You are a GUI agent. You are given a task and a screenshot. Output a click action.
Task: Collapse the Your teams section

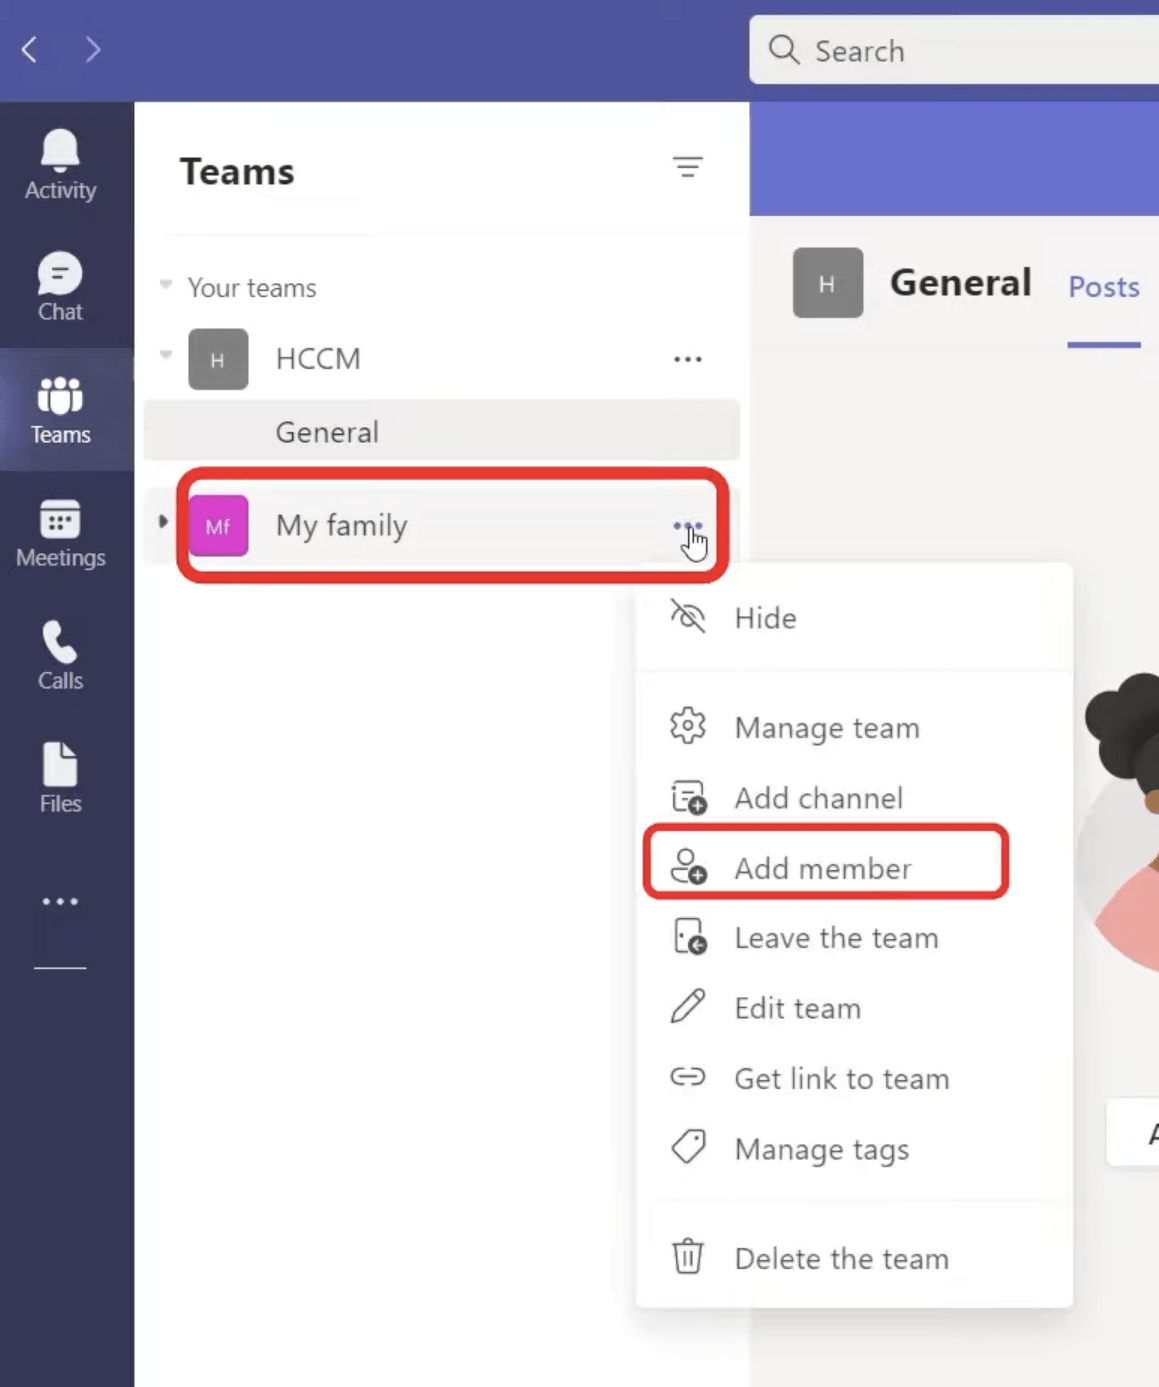[166, 286]
